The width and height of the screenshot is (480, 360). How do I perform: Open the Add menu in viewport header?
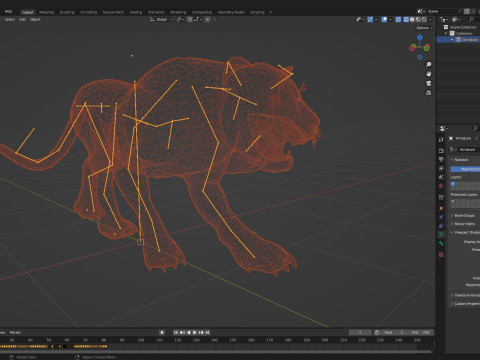(x=22, y=19)
